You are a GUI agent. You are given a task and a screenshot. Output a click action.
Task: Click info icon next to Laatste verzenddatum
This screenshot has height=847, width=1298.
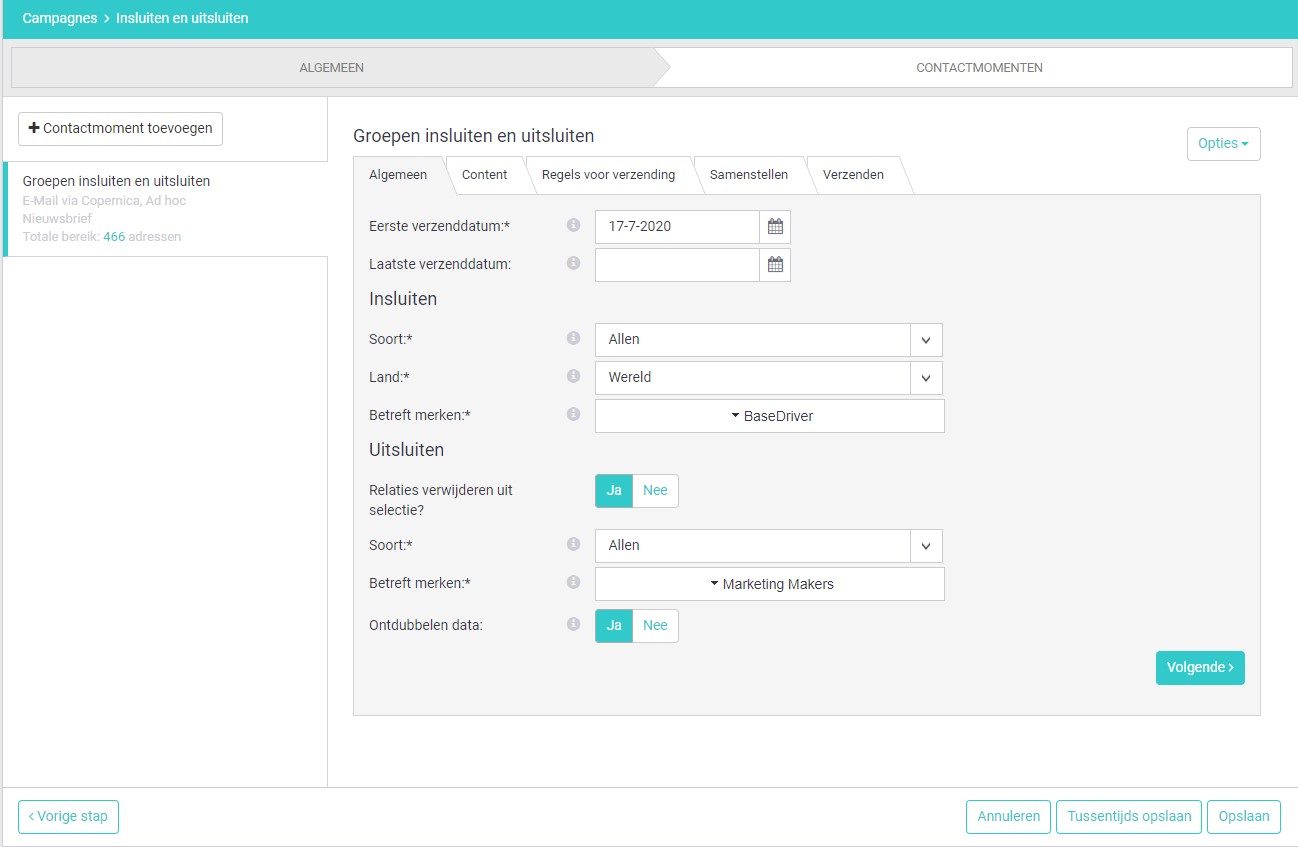point(573,263)
